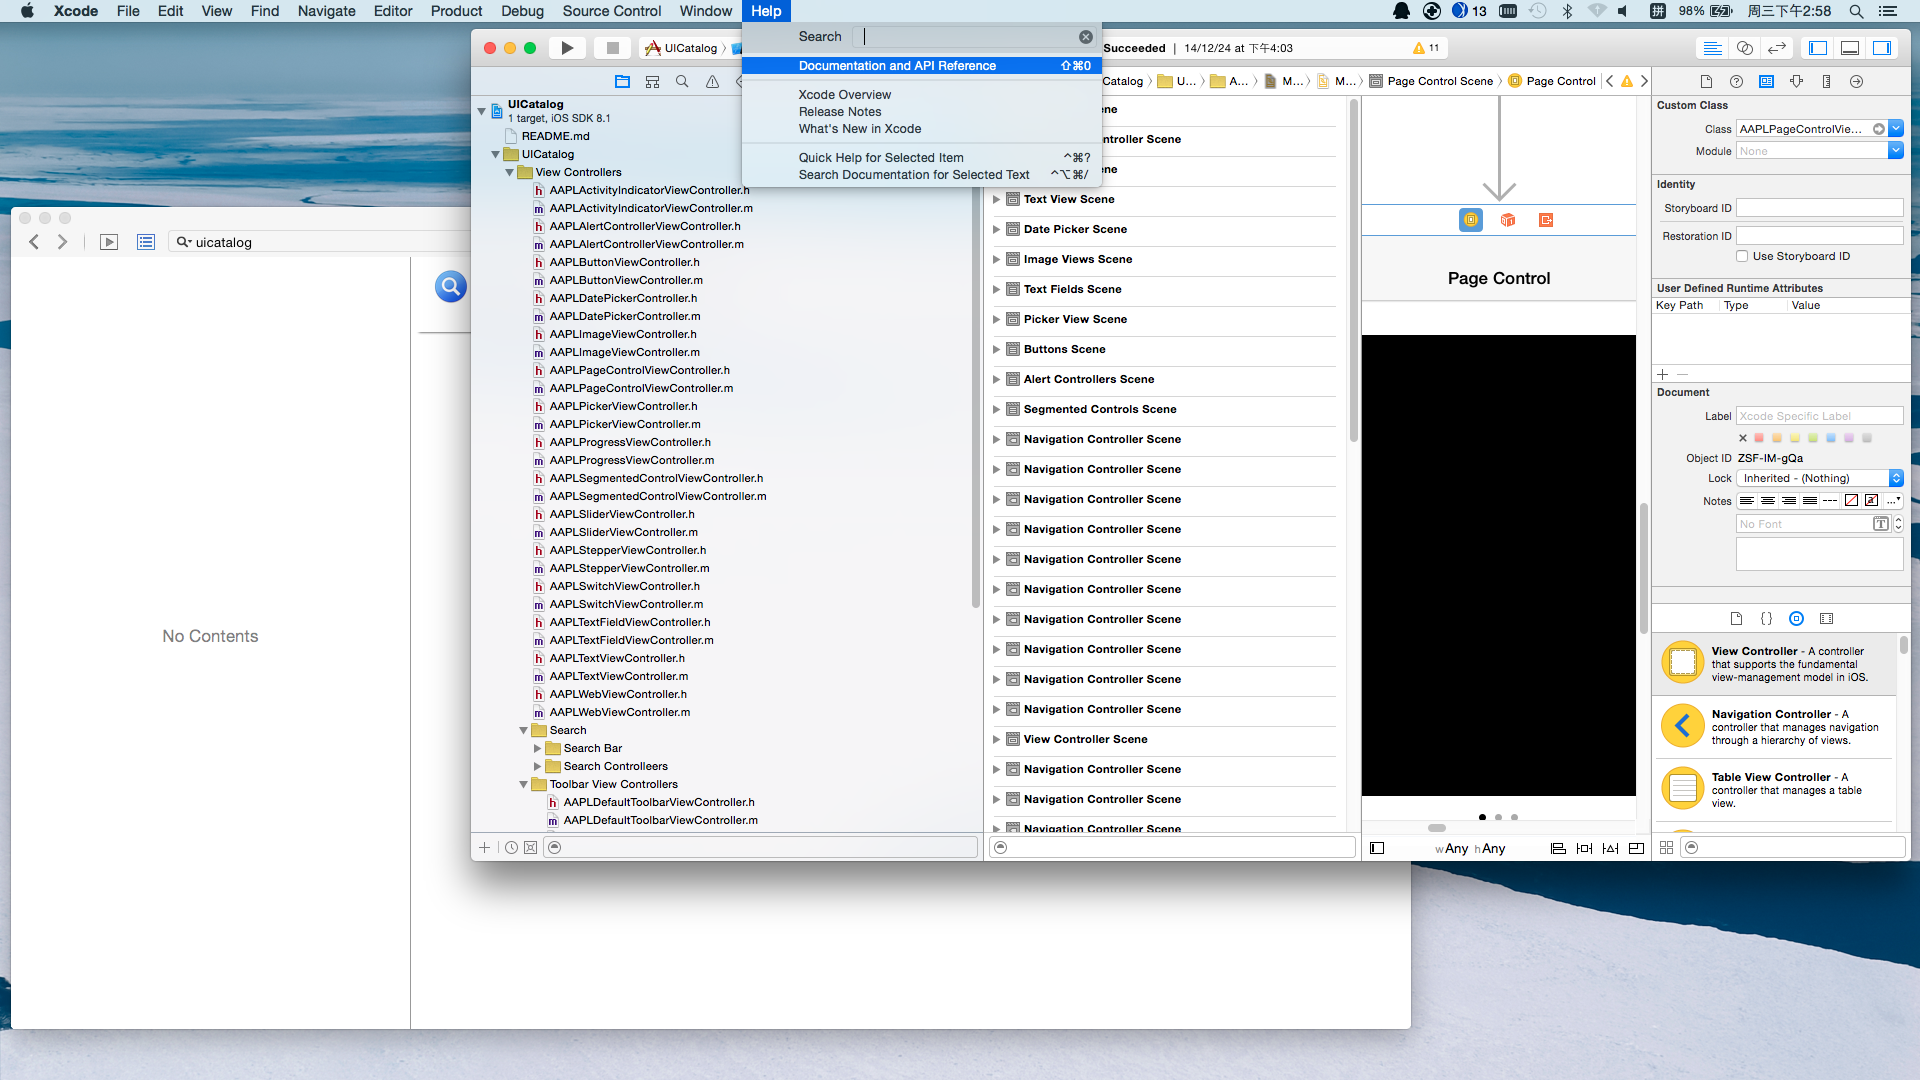Switch library to icon grid view

pos(1666,848)
